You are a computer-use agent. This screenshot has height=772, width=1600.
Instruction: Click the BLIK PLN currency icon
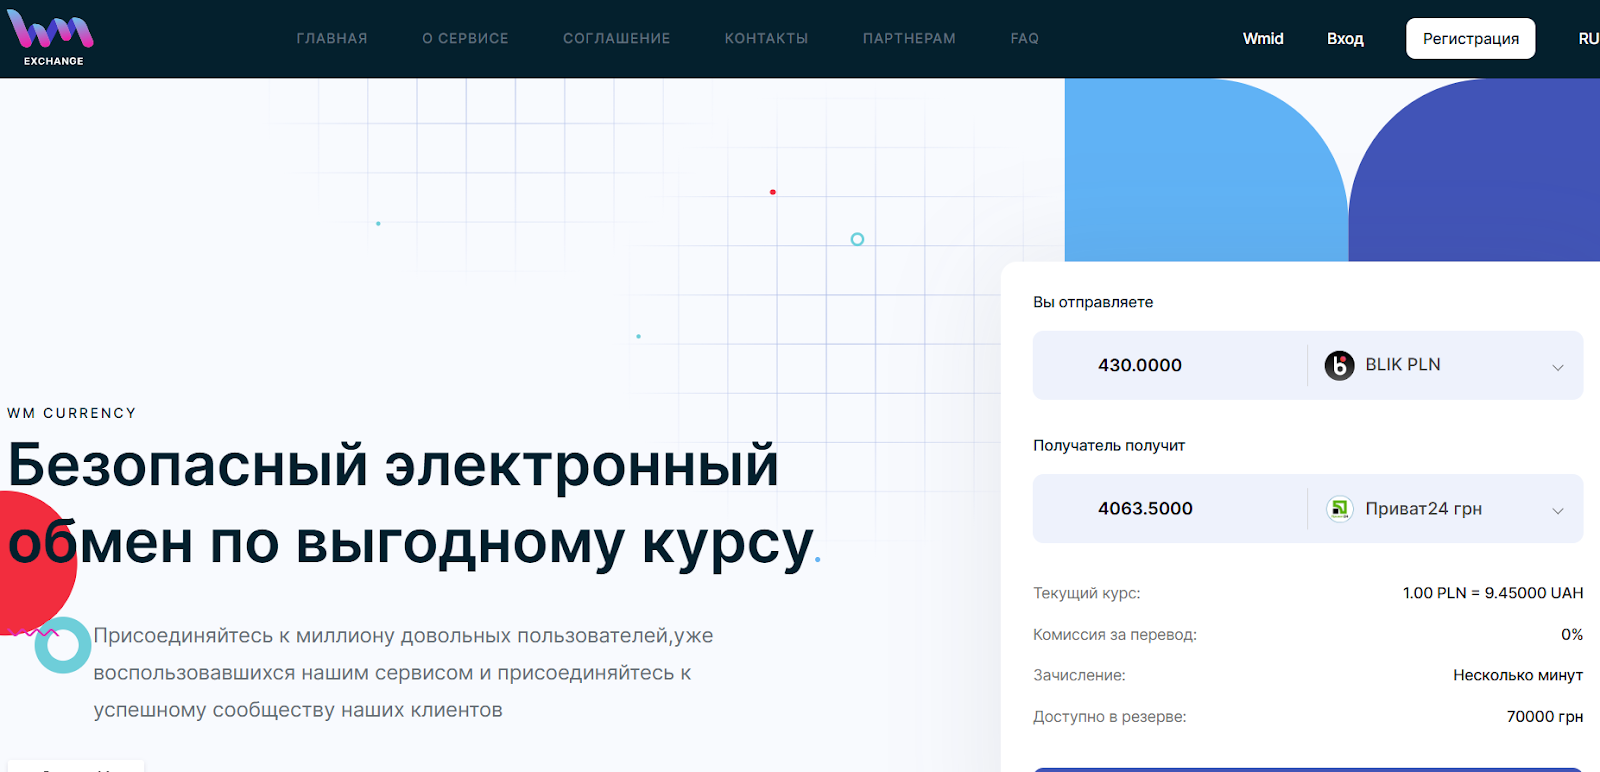(x=1339, y=365)
